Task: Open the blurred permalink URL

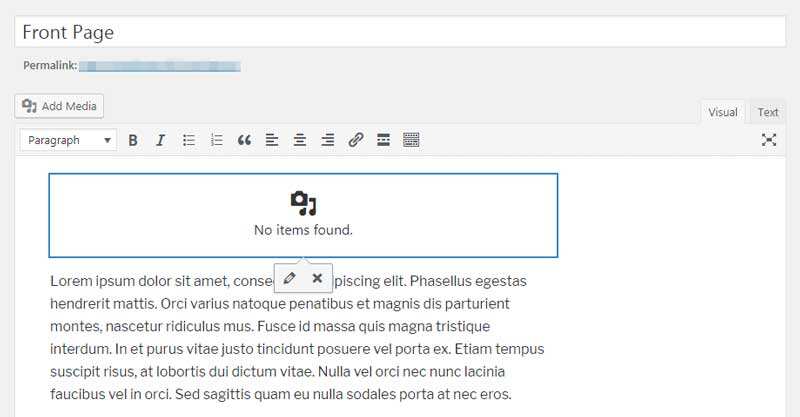Action: (160, 66)
